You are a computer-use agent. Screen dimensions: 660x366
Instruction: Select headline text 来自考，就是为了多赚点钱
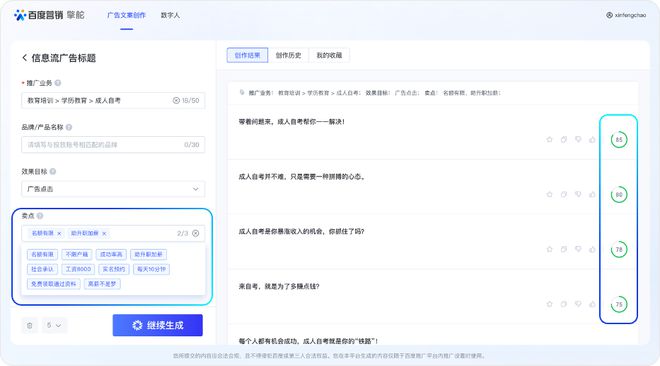[279, 286]
